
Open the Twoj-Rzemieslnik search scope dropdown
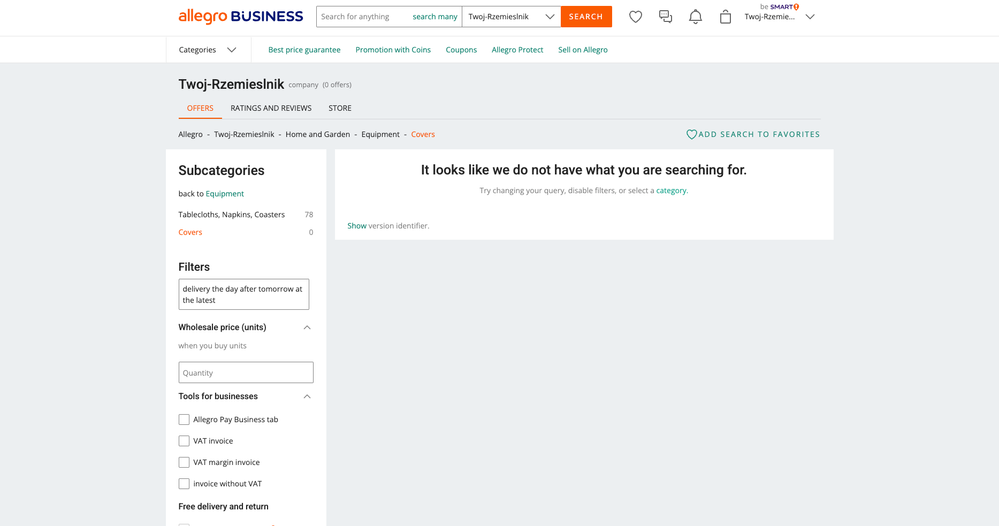pos(511,17)
